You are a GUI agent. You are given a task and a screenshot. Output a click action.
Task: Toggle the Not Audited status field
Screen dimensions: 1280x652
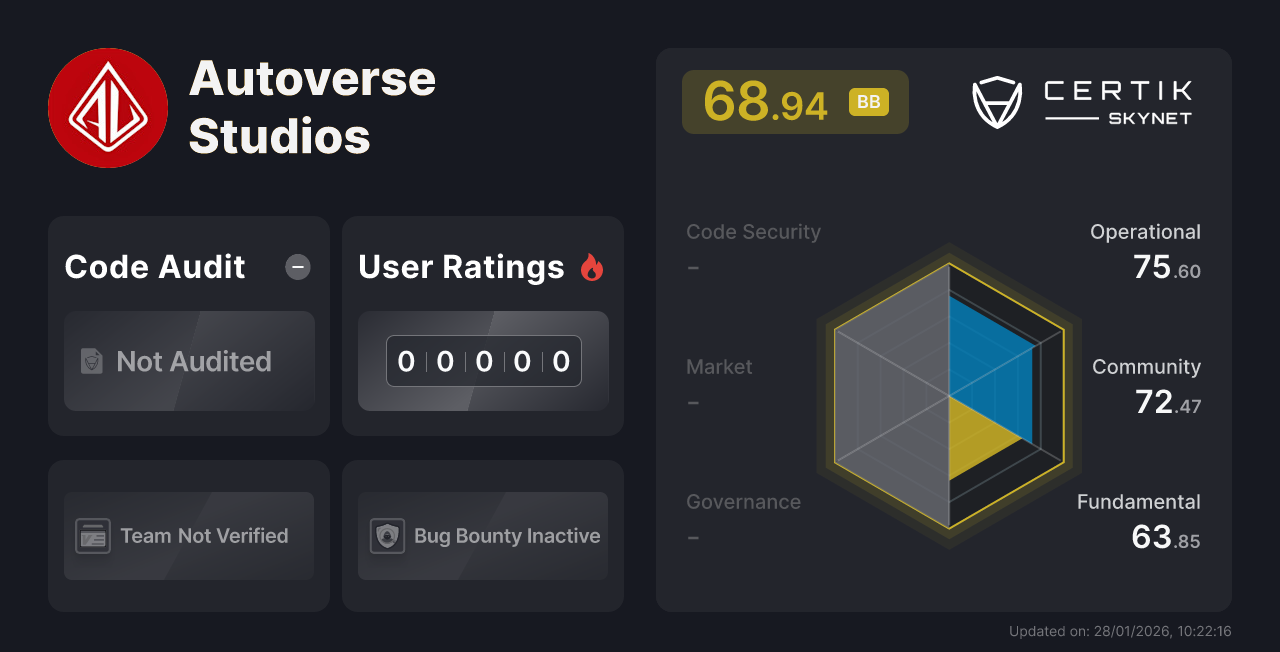(x=189, y=362)
